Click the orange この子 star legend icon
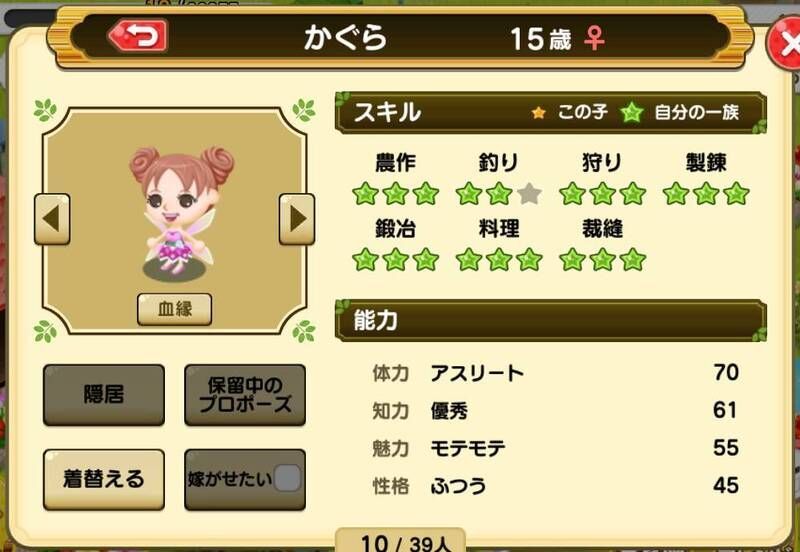This screenshot has height=552, width=800. 538,112
